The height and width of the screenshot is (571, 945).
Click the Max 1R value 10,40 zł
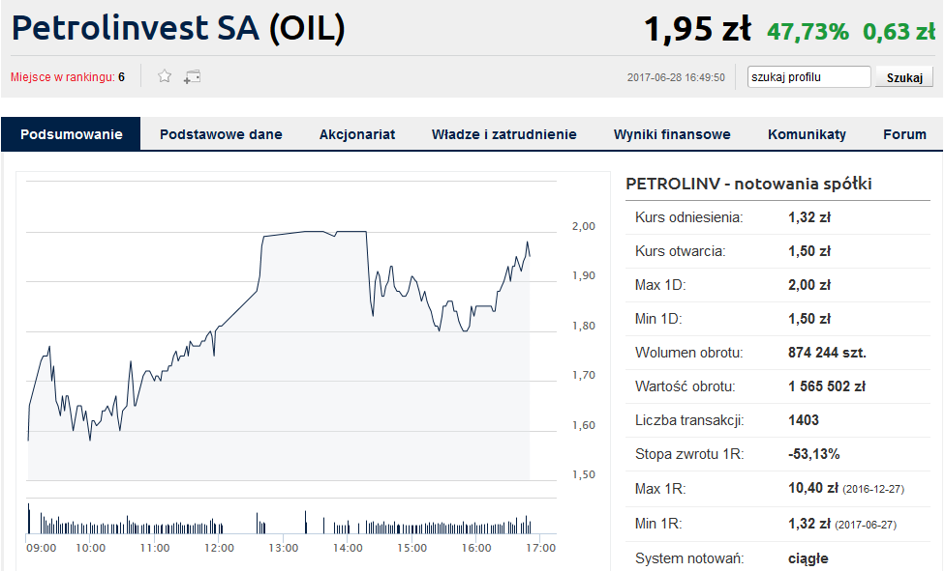(x=812, y=488)
